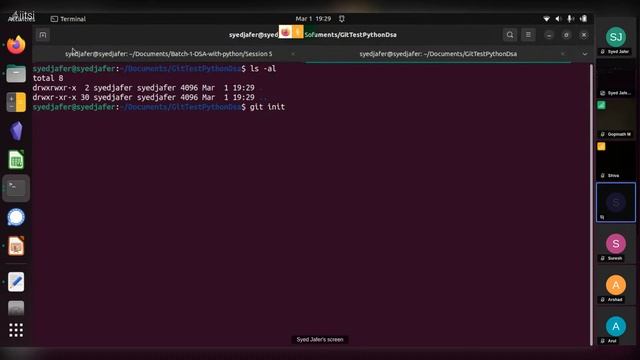This screenshot has width=640, height=360.
Task: Open LibreOffice Impress in the dock
Action: [16, 246]
